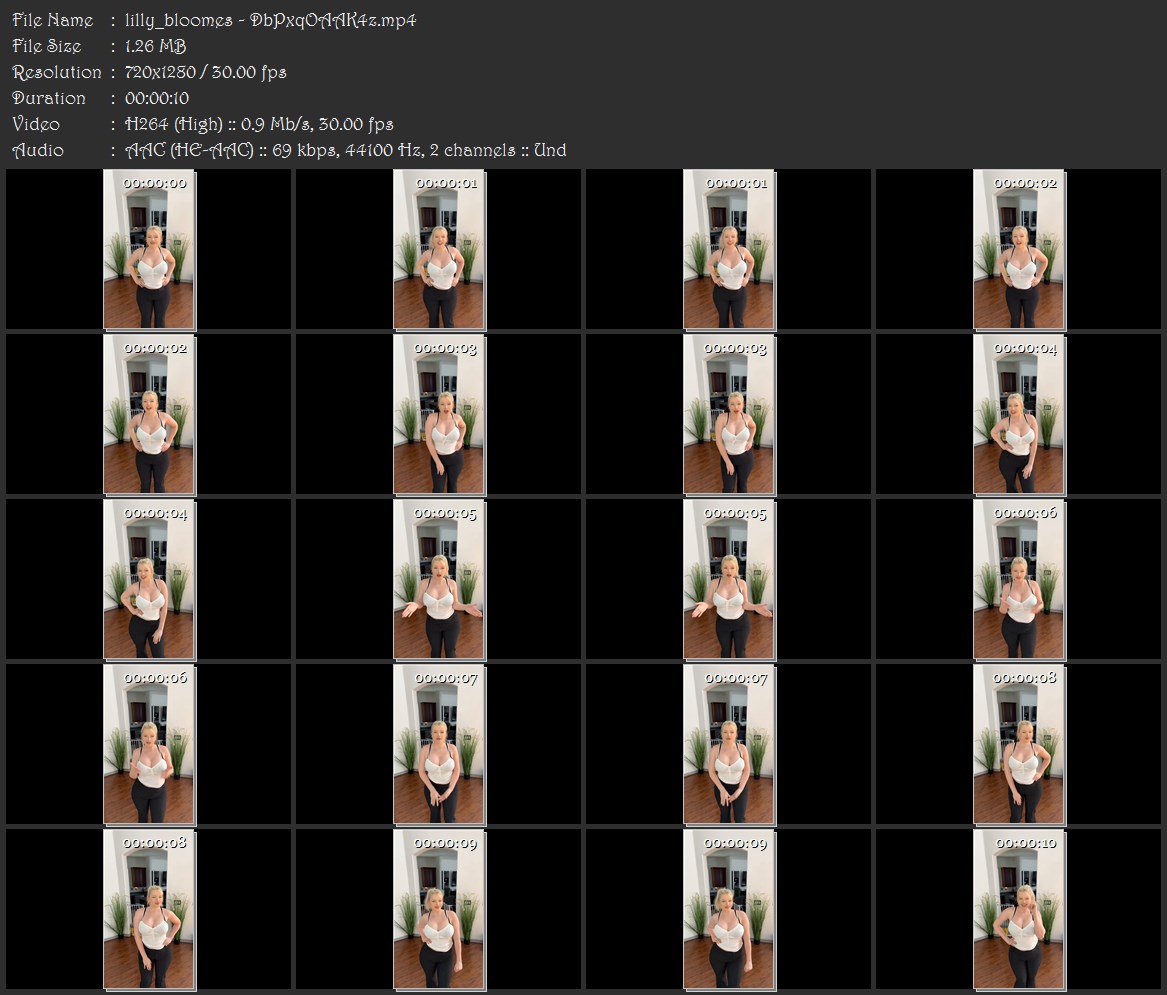Open the bottom-row frame stamped 00:00:08
This screenshot has height=995, width=1167.
point(149,910)
